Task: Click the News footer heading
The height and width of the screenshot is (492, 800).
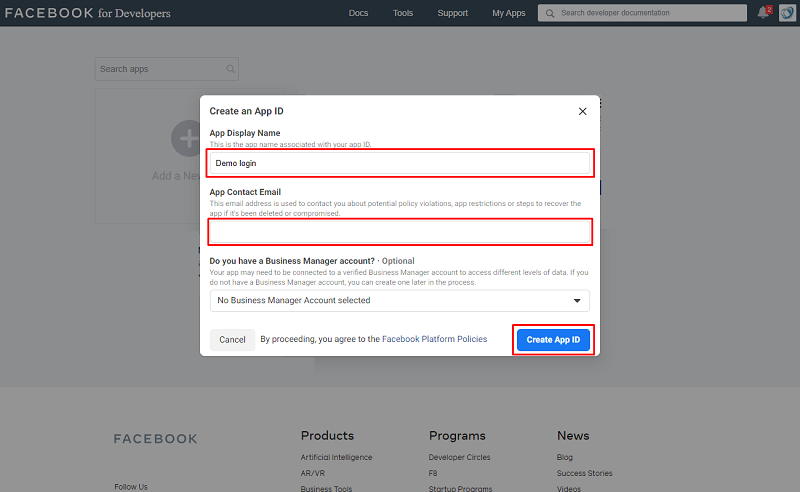Action: pos(573,435)
